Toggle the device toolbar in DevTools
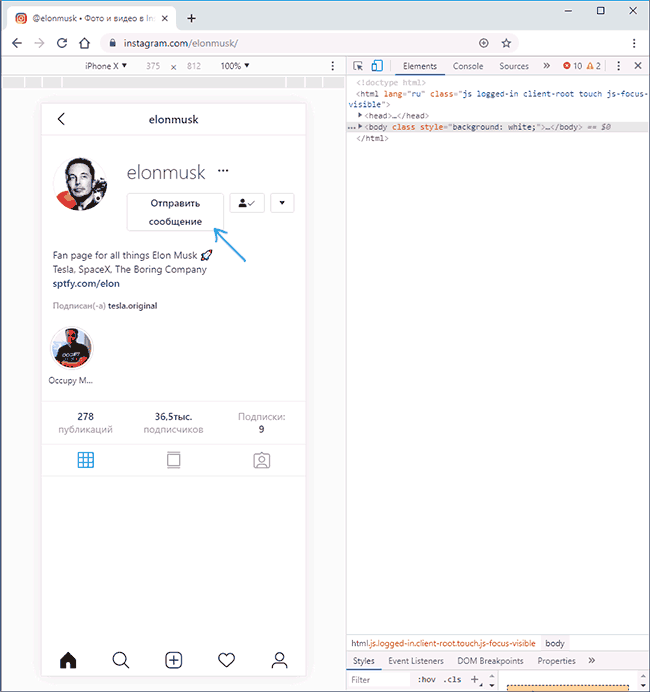This screenshot has height=692, width=650. [377, 66]
